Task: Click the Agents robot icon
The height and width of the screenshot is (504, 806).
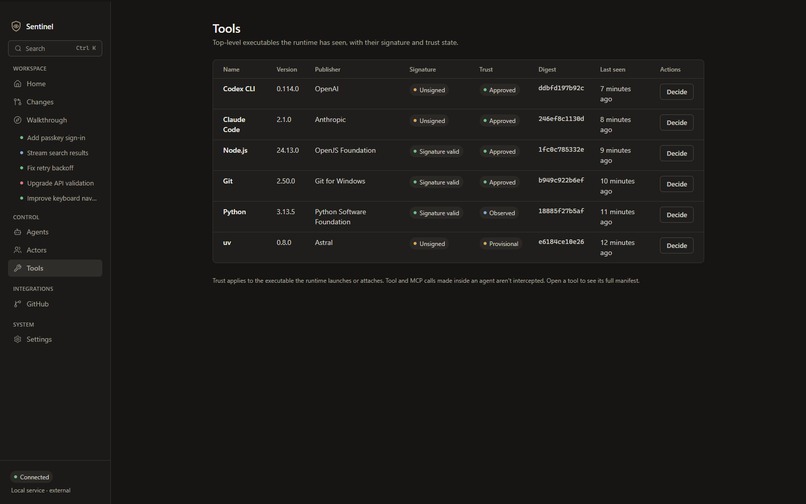Action: [x=17, y=232]
